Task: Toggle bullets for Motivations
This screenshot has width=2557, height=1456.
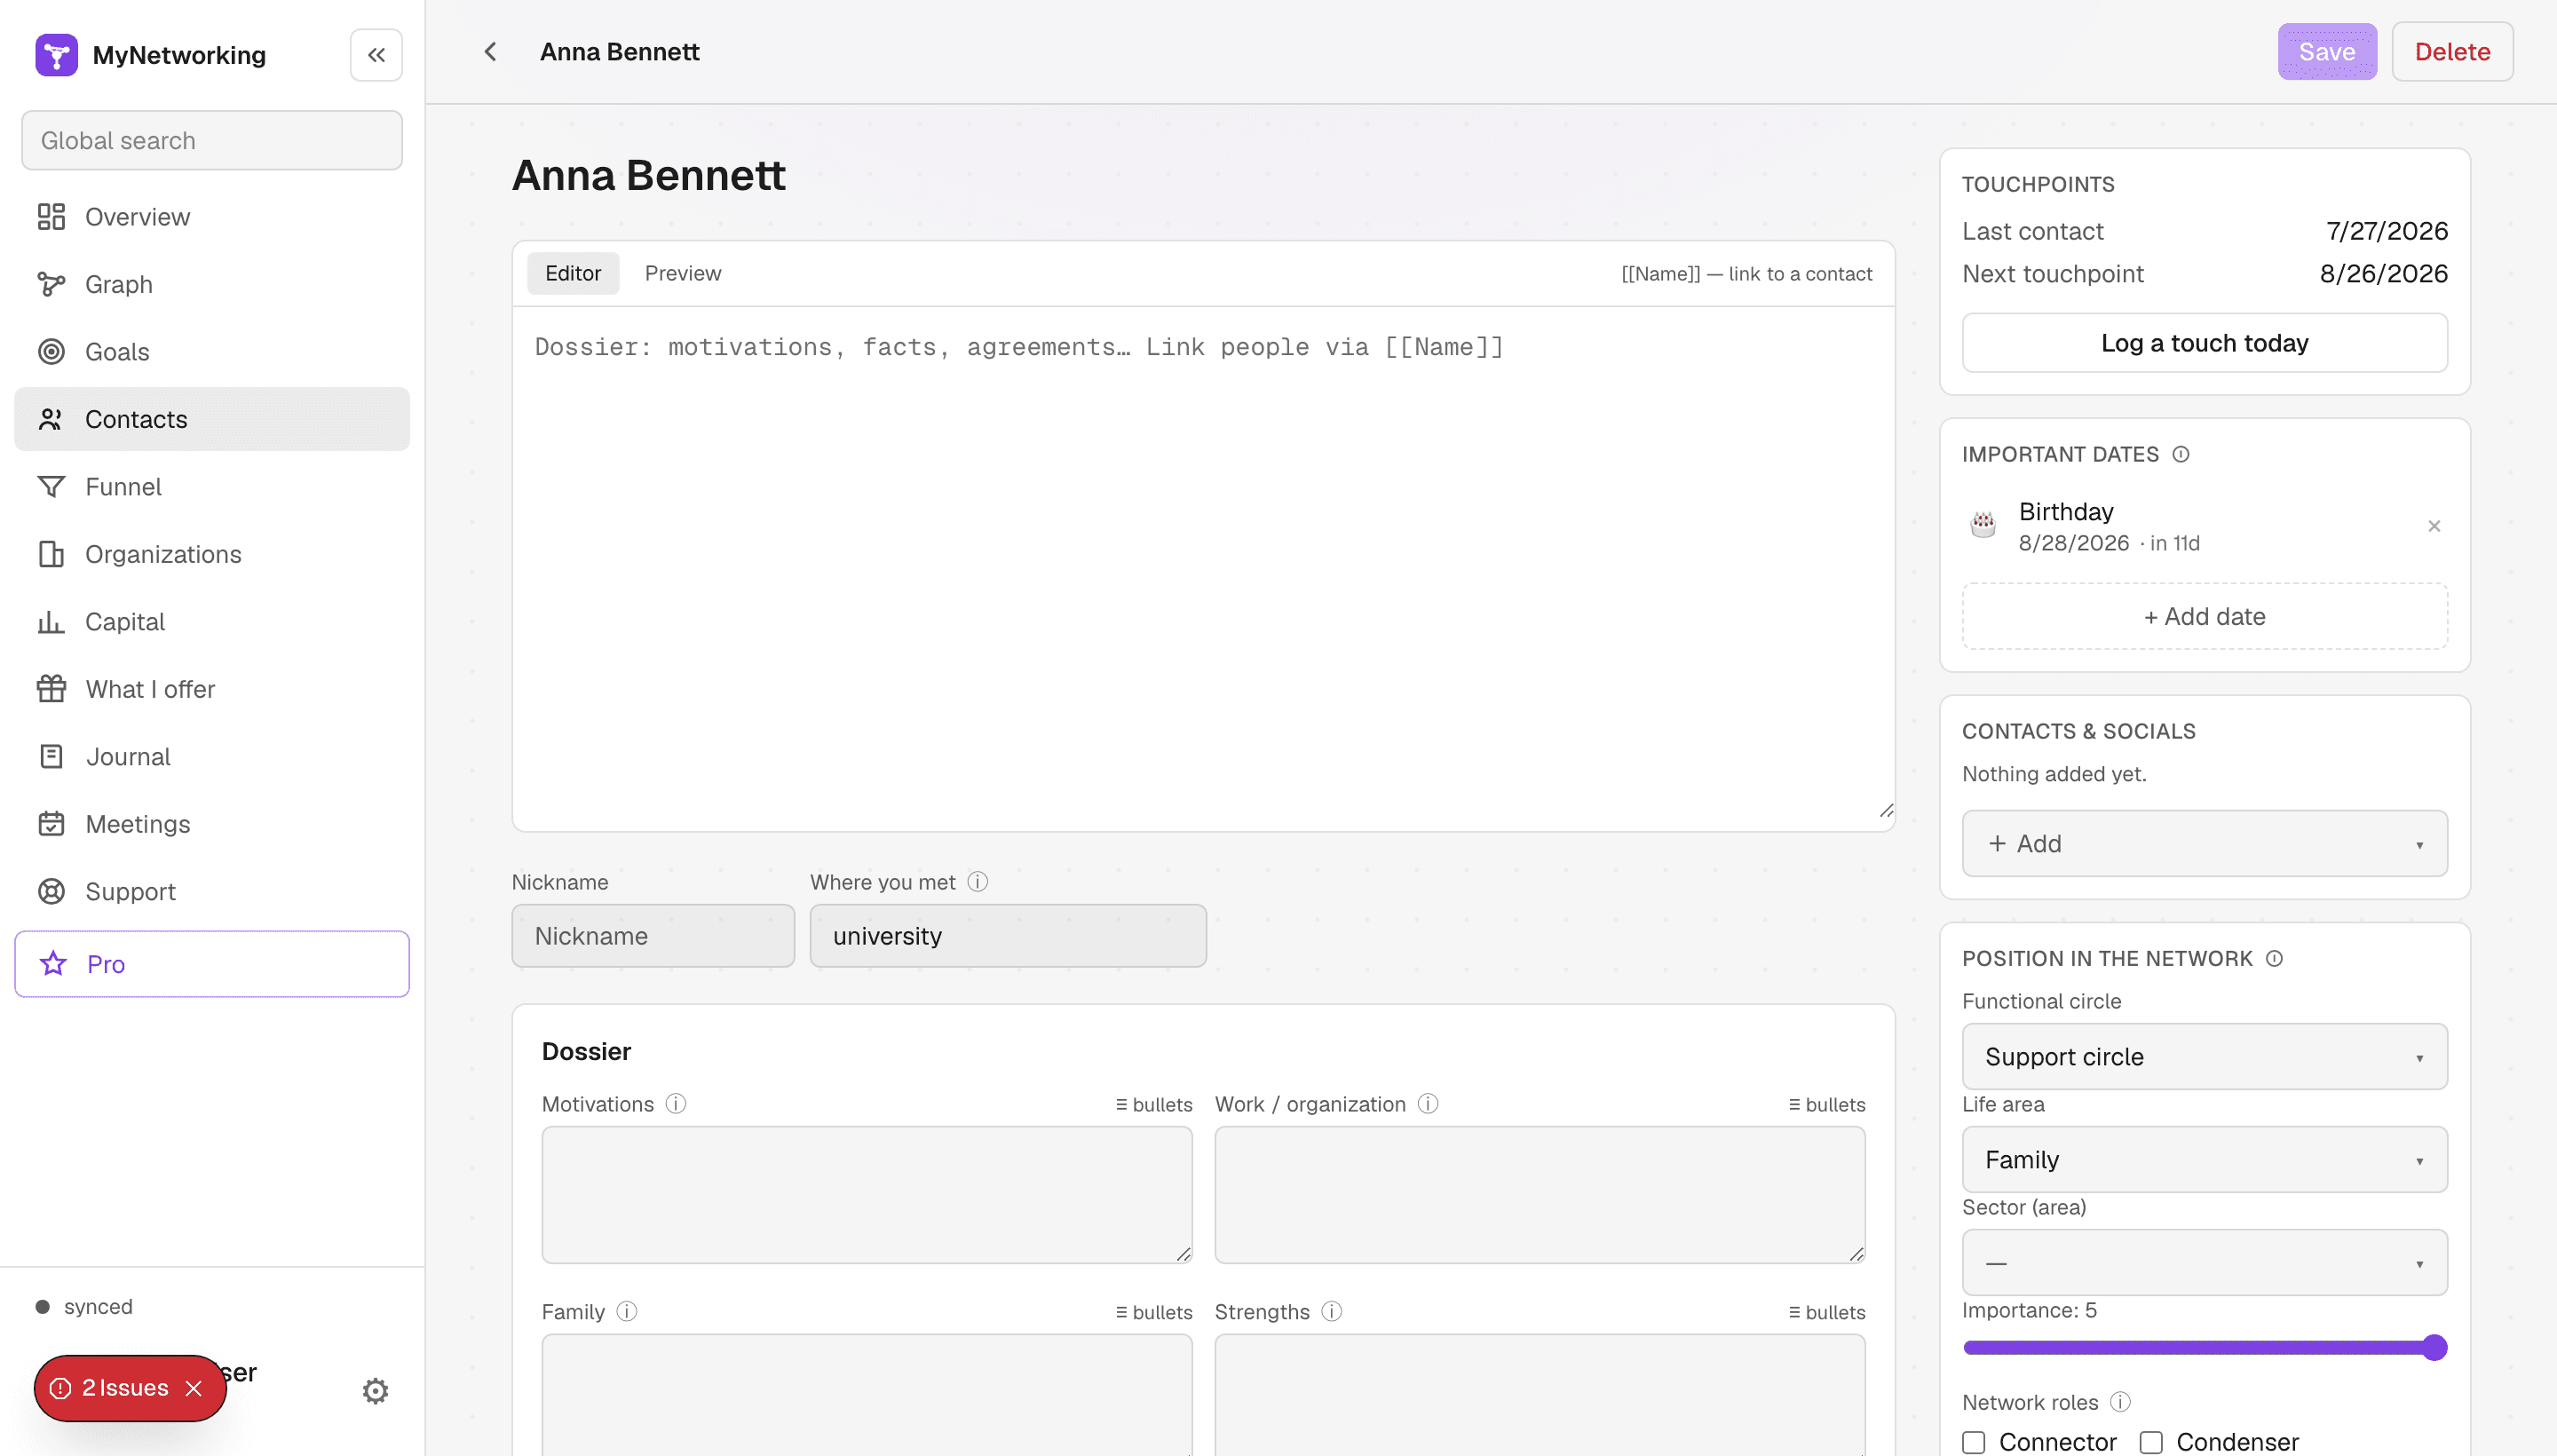Action: (x=1154, y=1104)
